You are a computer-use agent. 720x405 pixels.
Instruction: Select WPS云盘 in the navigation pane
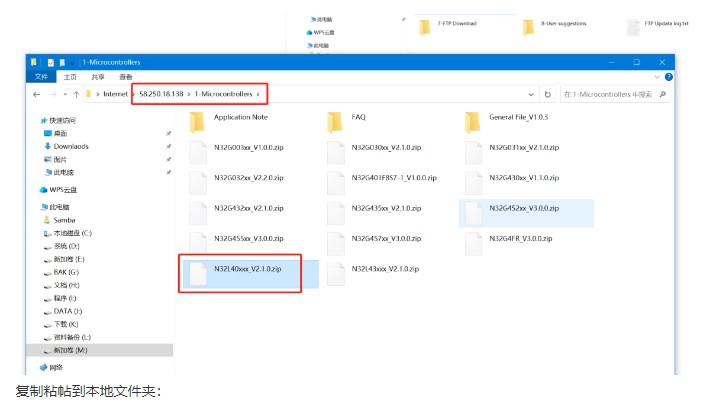[x=63, y=190]
